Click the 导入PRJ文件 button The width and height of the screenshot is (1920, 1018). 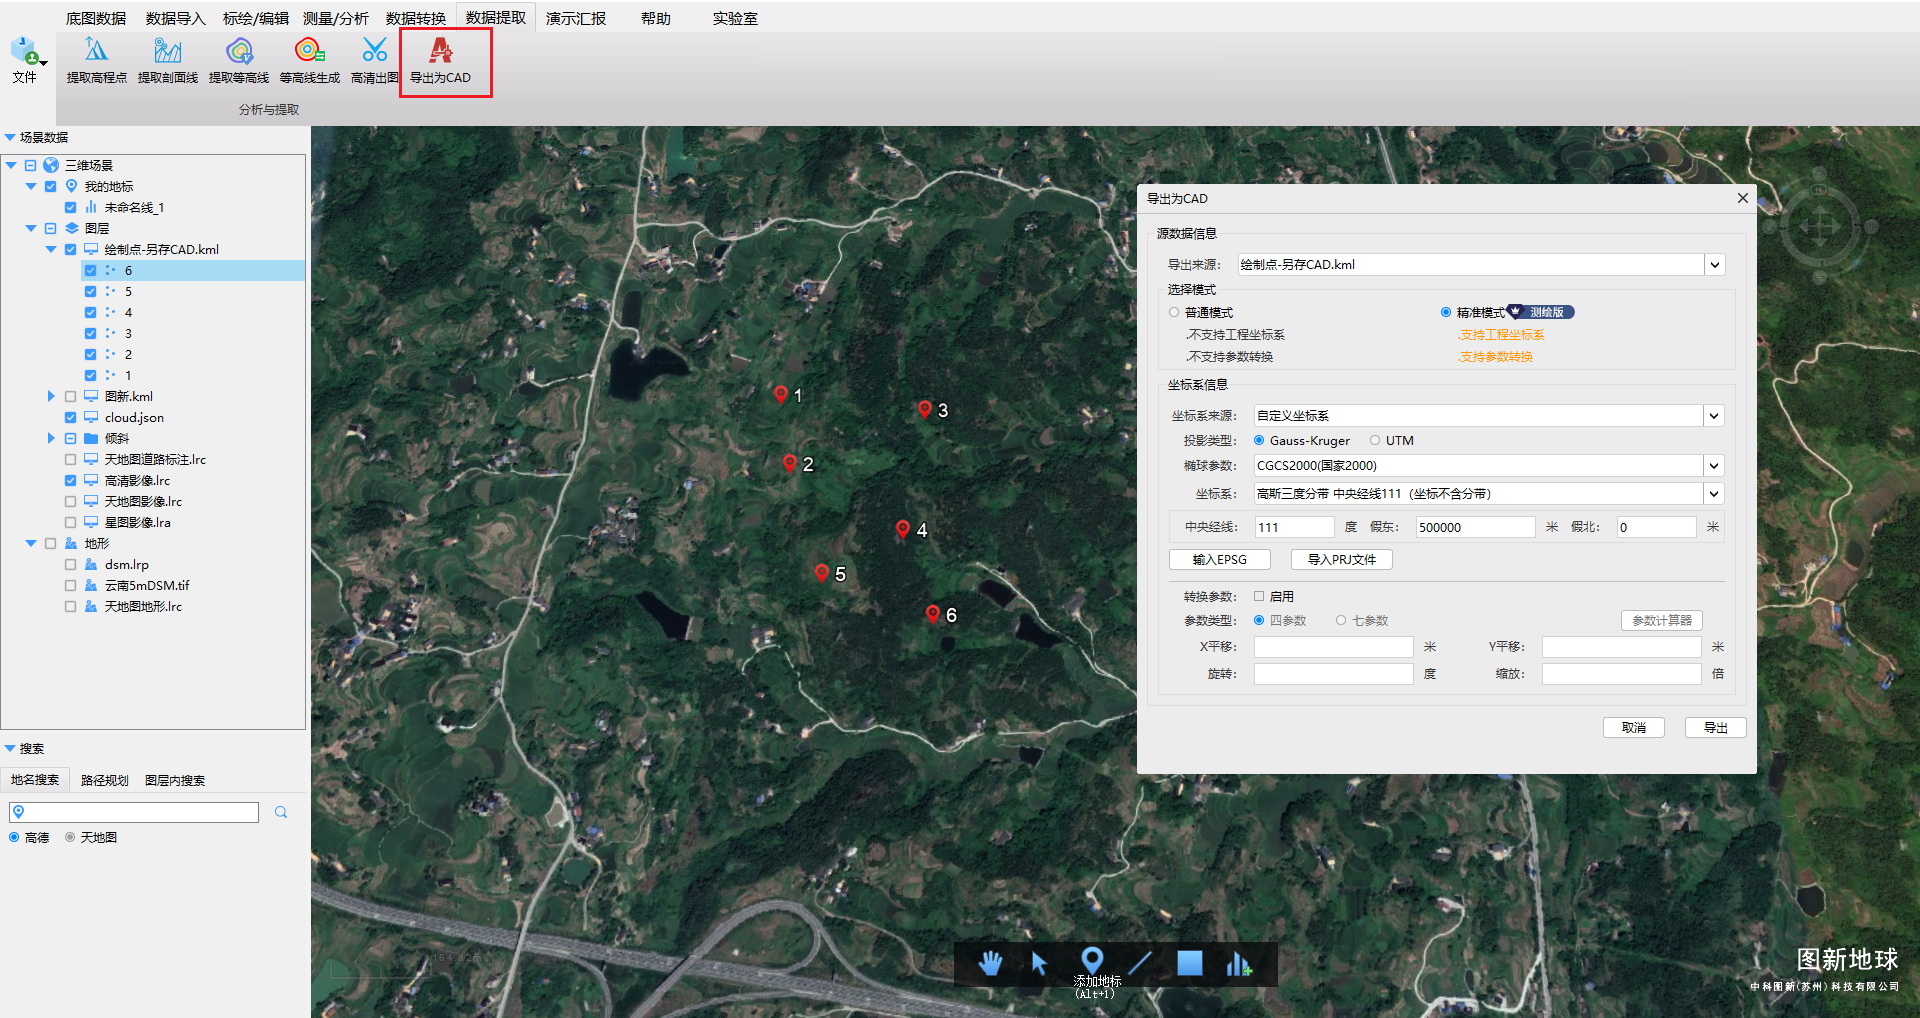click(x=1341, y=560)
